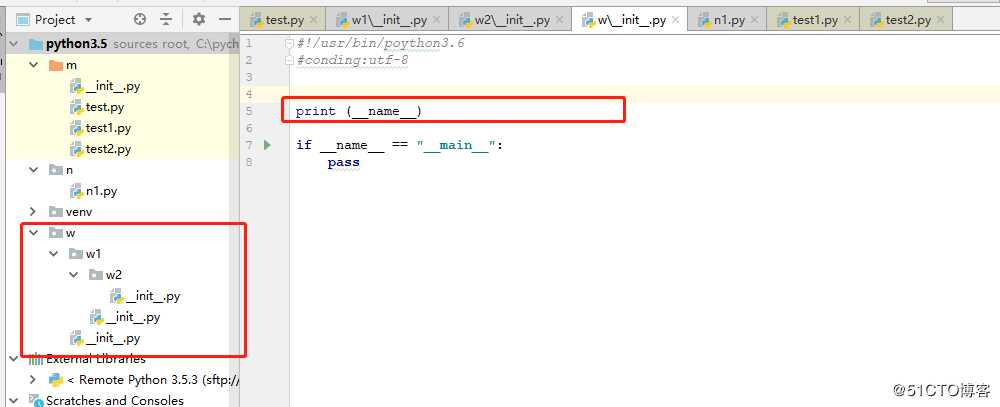The height and width of the screenshot is (407, 1000).
Task: Click the if __name__ == "__main__" line
Action: coord(400,145)
